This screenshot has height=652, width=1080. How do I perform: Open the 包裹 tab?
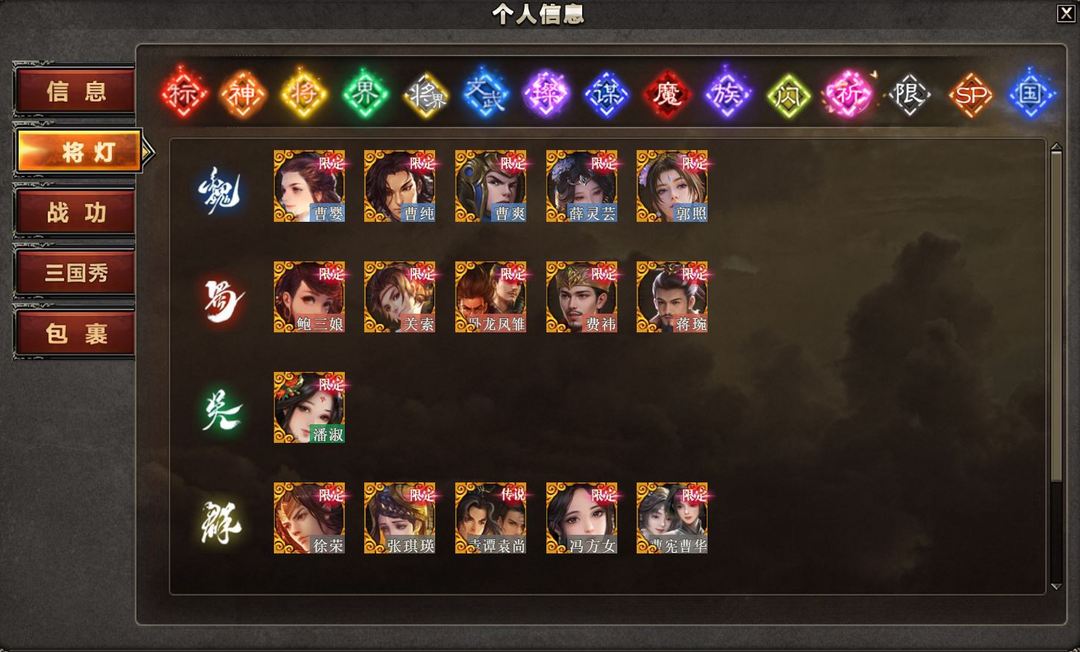click(75, 333)
